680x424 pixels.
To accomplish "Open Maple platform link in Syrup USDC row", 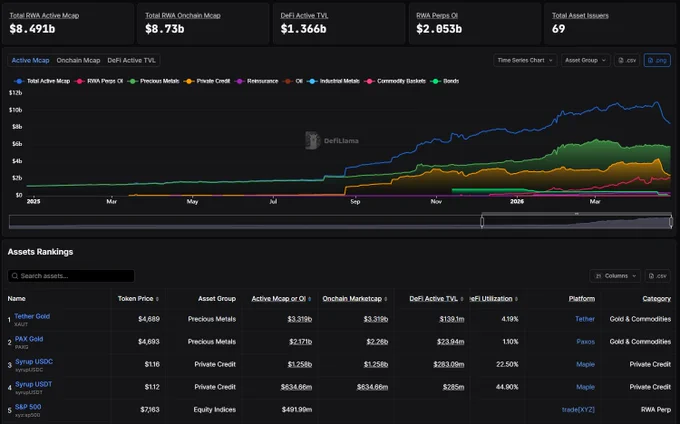I will click(x=585, y=364).
